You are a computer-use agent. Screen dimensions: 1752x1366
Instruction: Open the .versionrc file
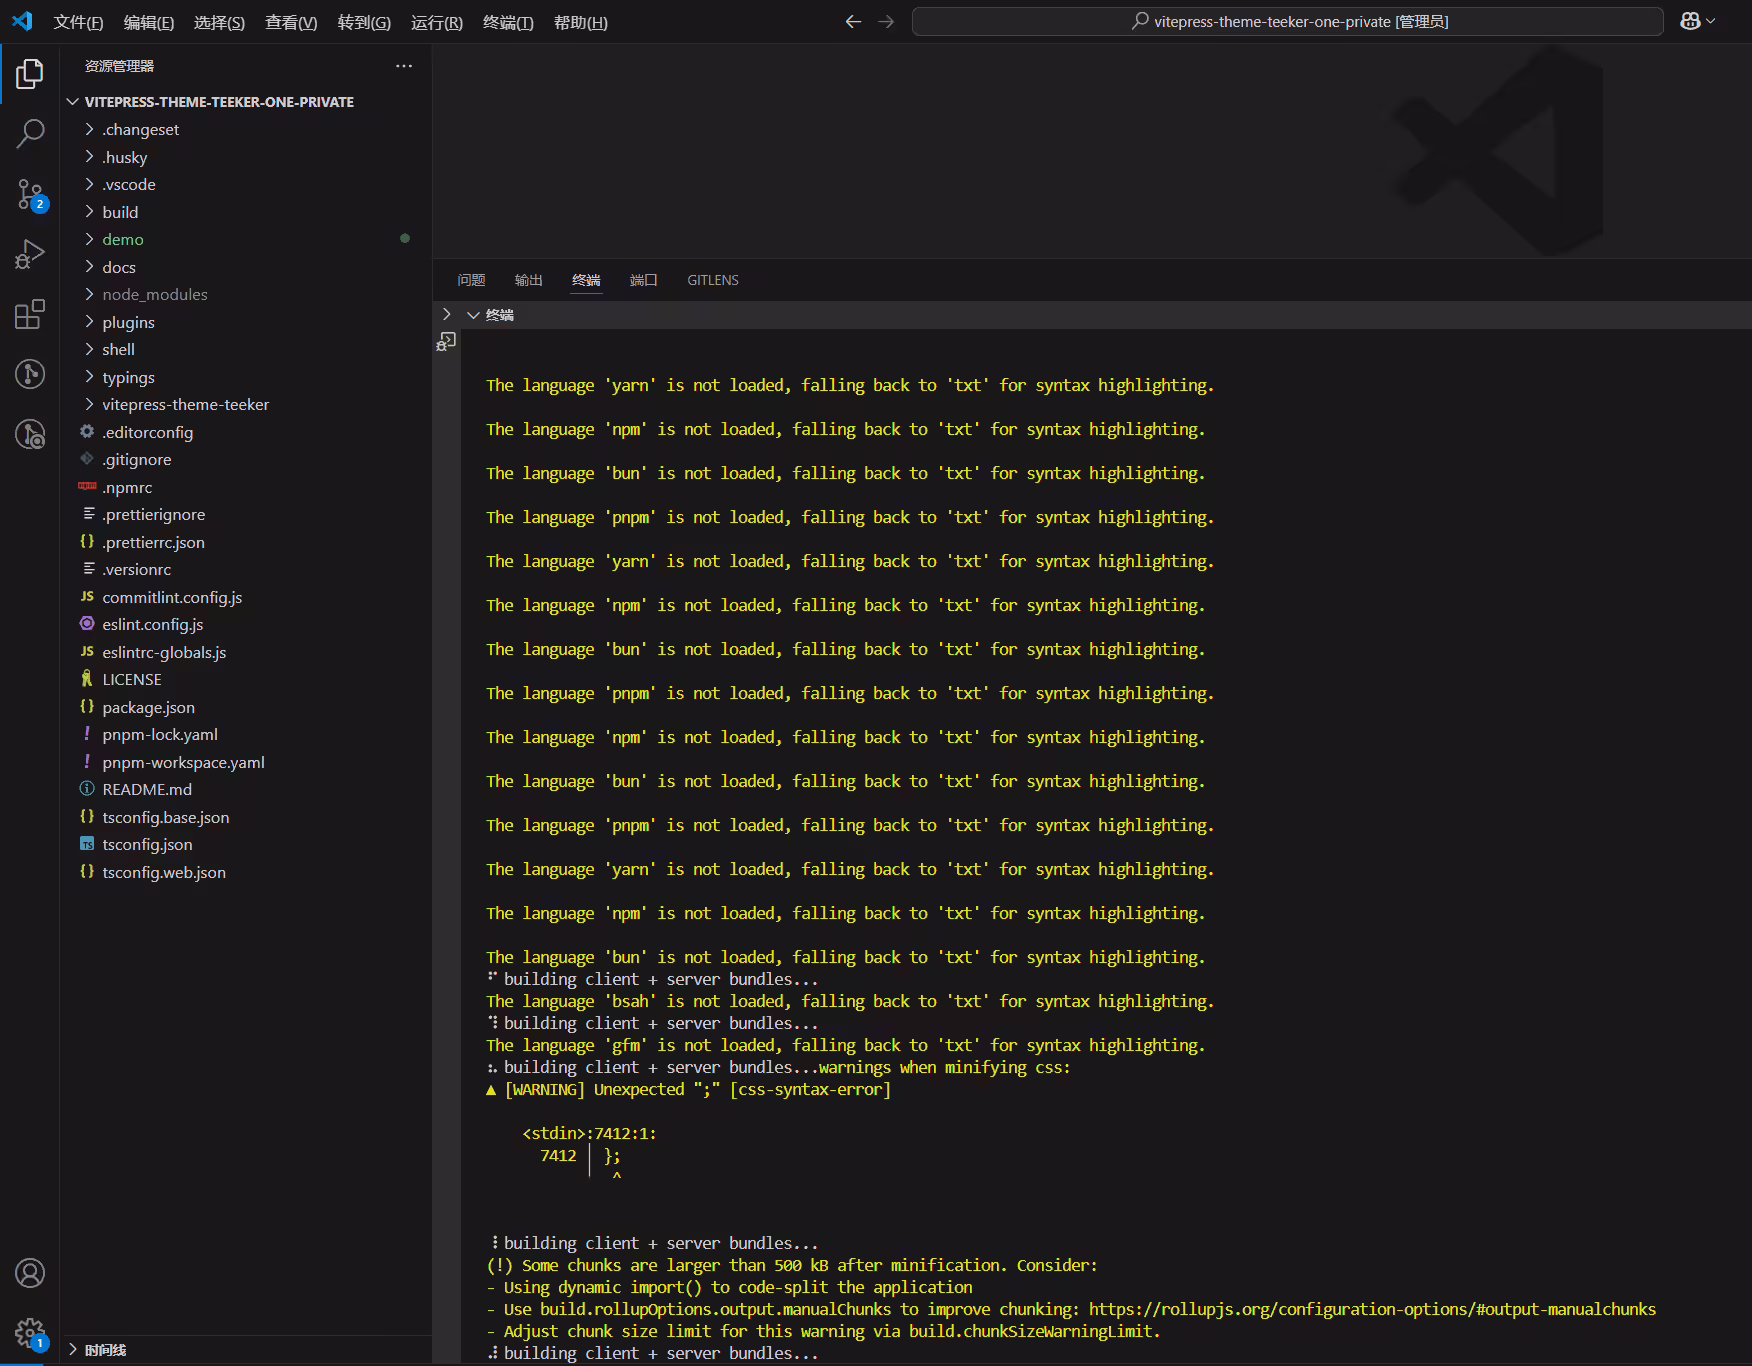(136, 569)
